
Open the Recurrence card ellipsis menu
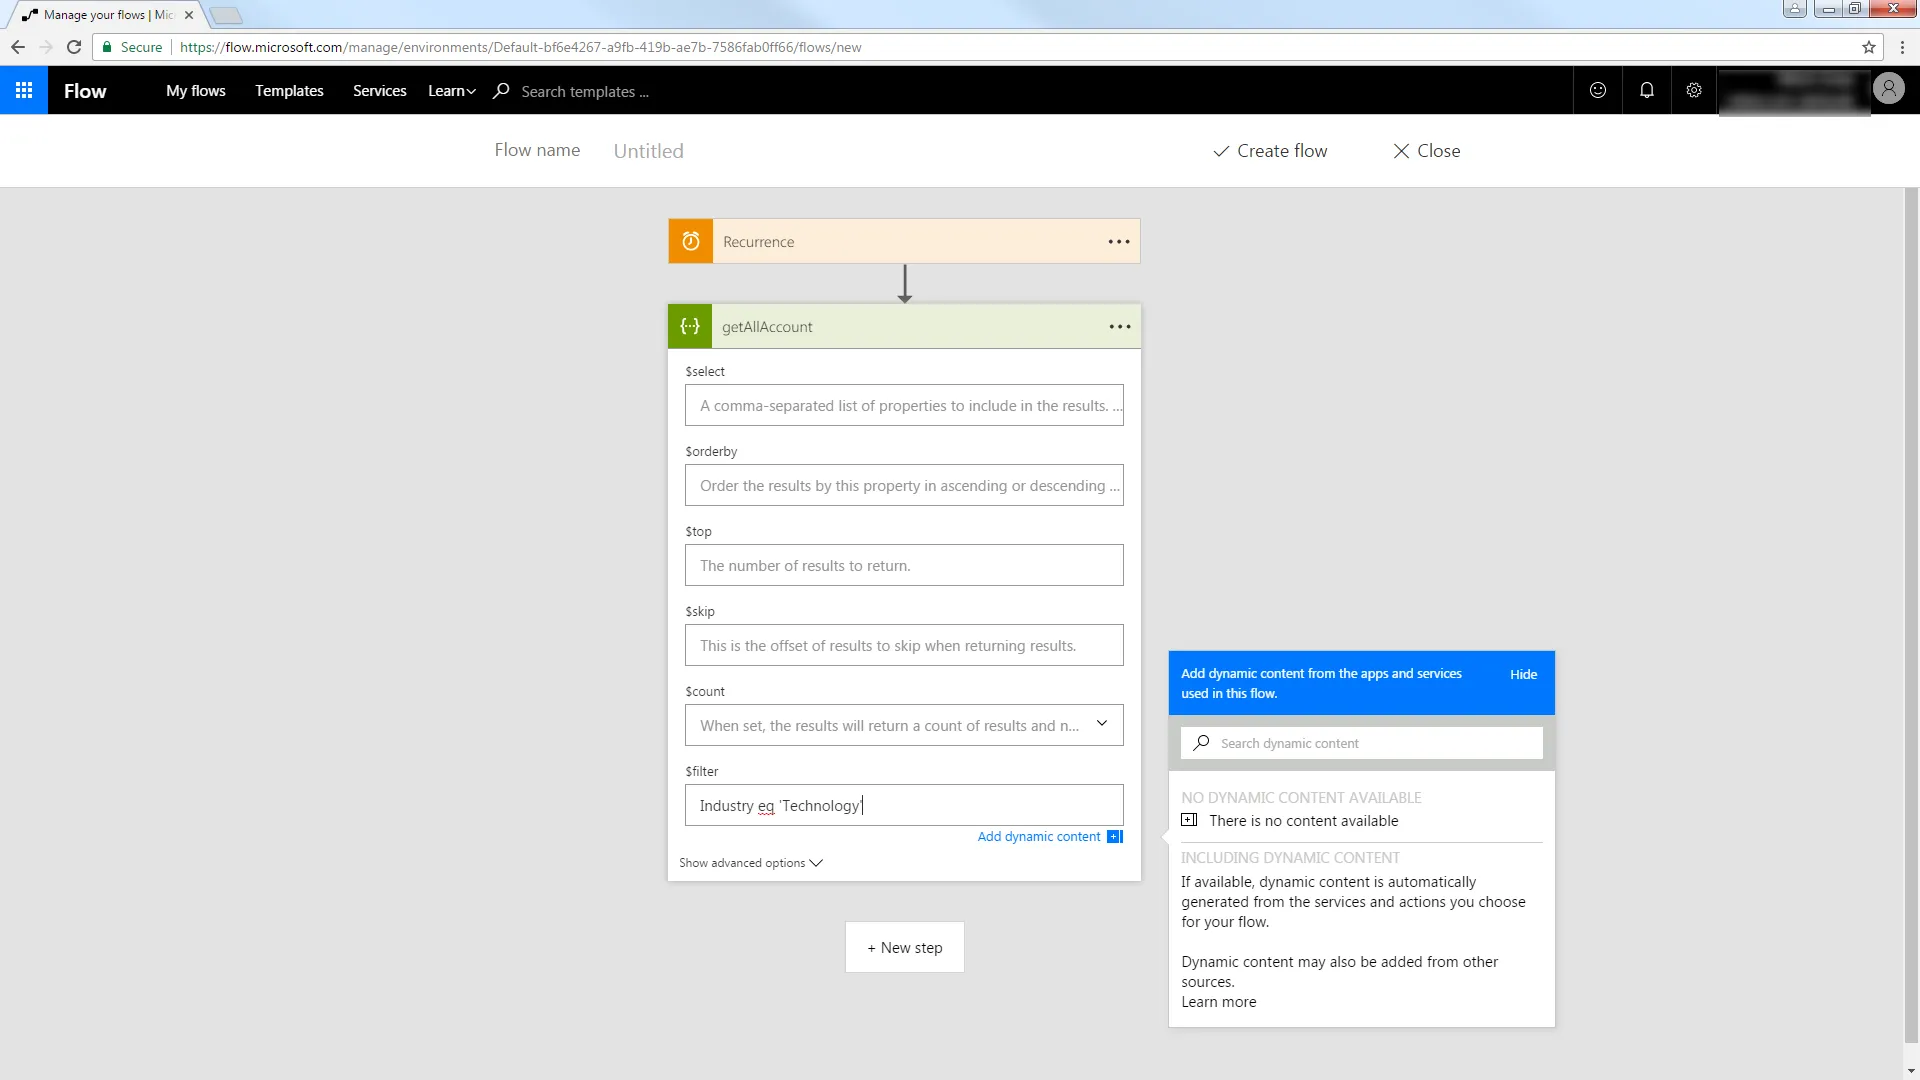click(1119, 241)
